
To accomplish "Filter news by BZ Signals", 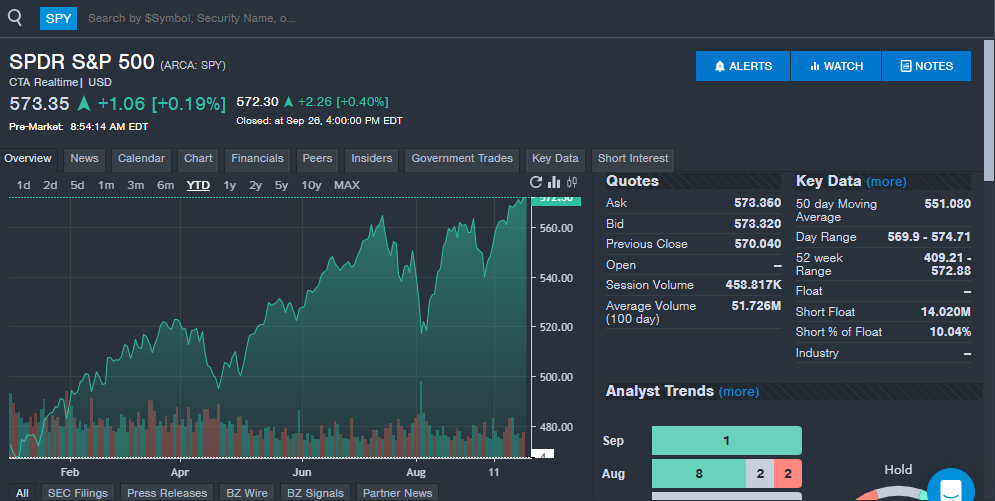I will coord(315,493).
